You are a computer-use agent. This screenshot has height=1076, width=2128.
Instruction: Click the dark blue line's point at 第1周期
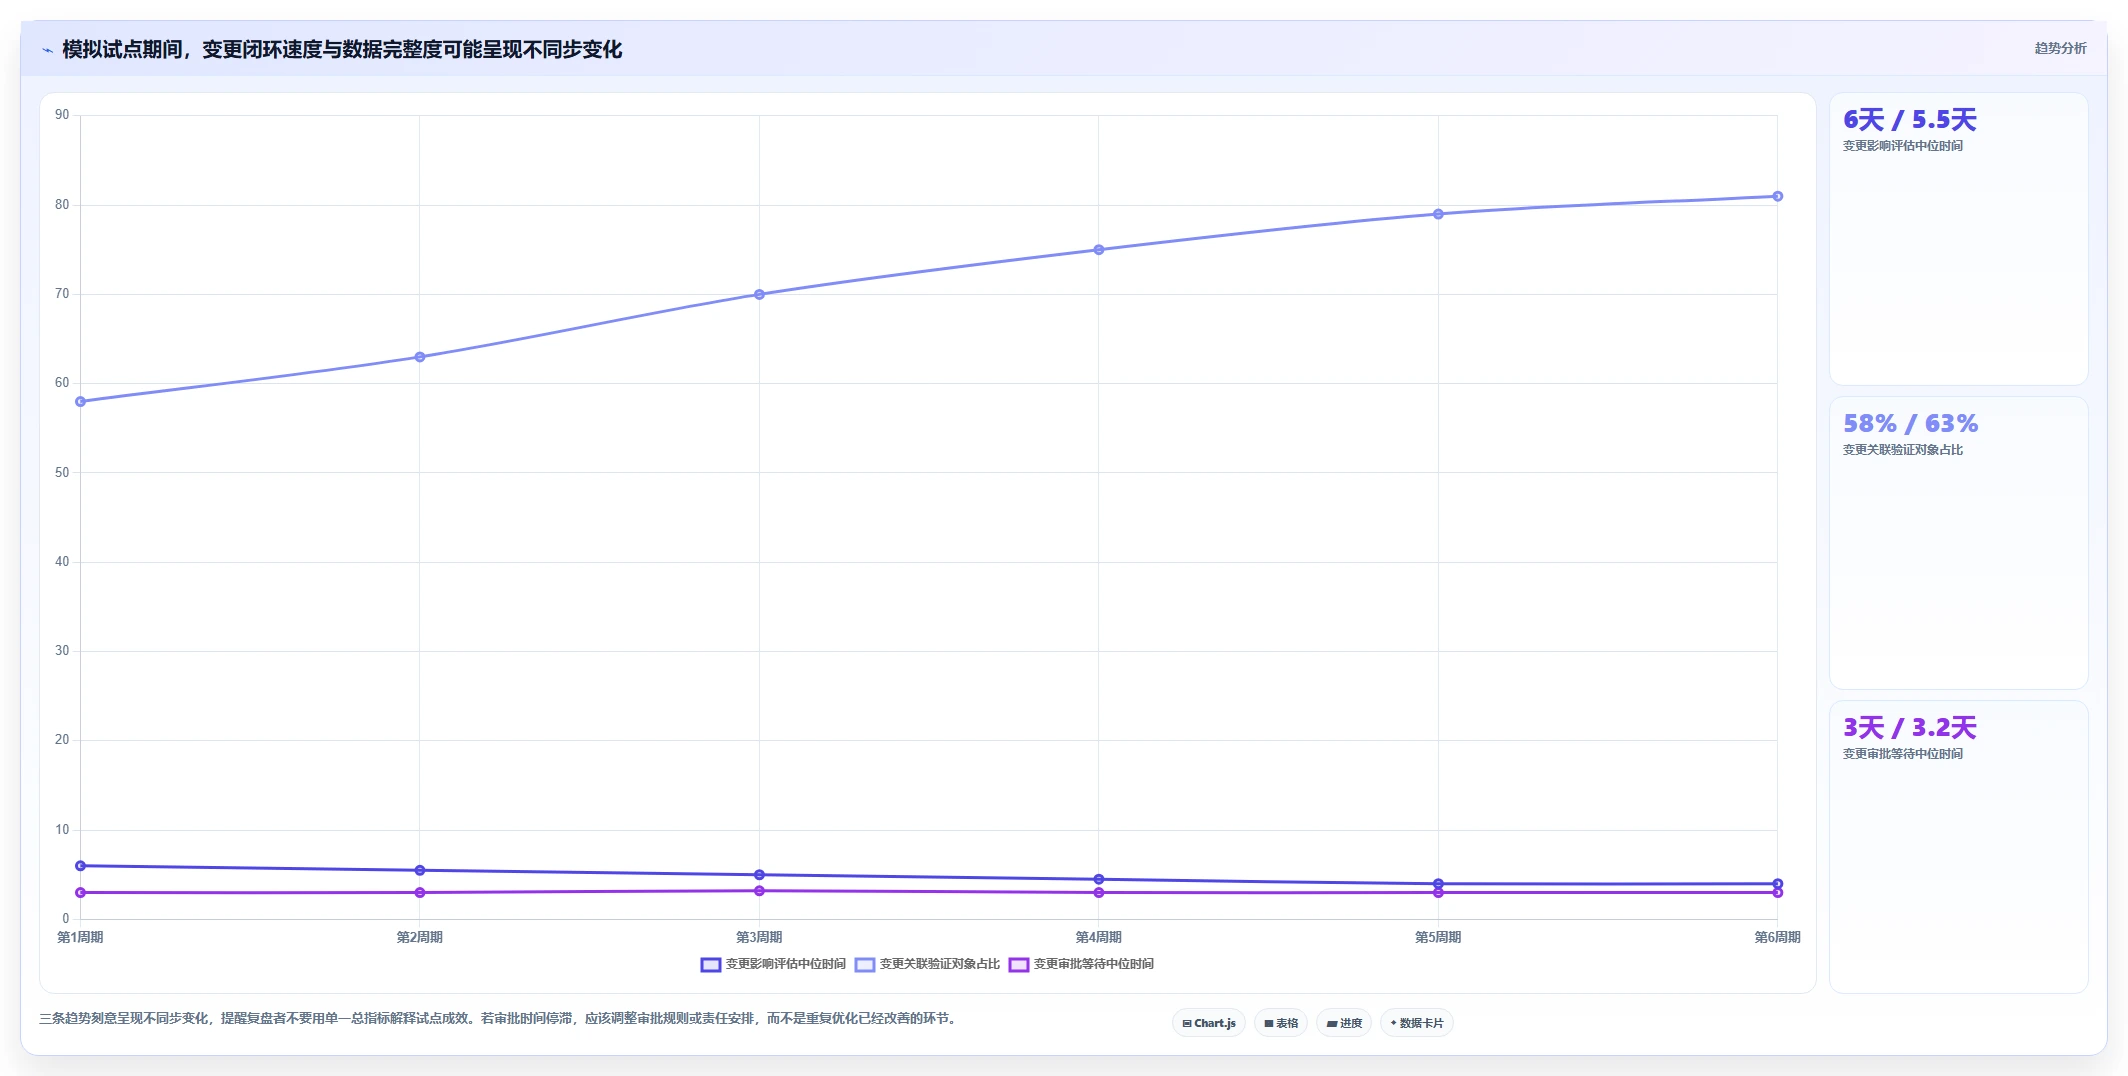[80, 866]
